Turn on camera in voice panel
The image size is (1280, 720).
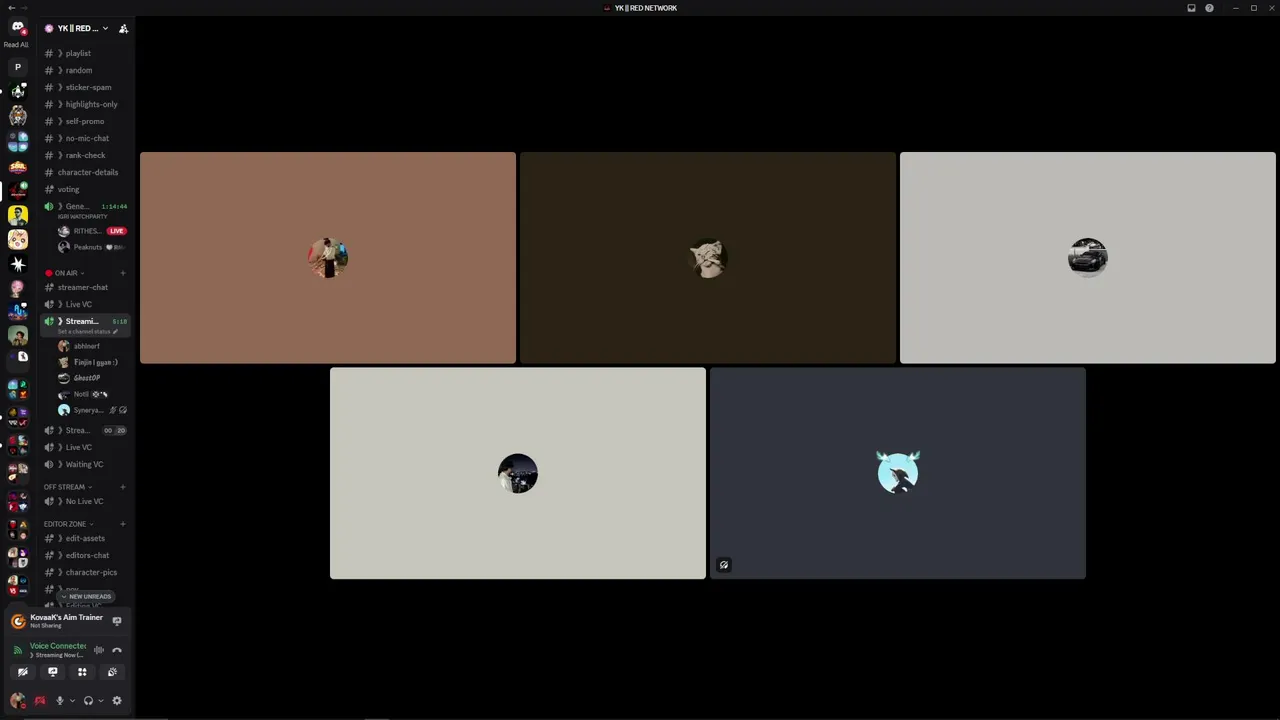coord(22,672)
